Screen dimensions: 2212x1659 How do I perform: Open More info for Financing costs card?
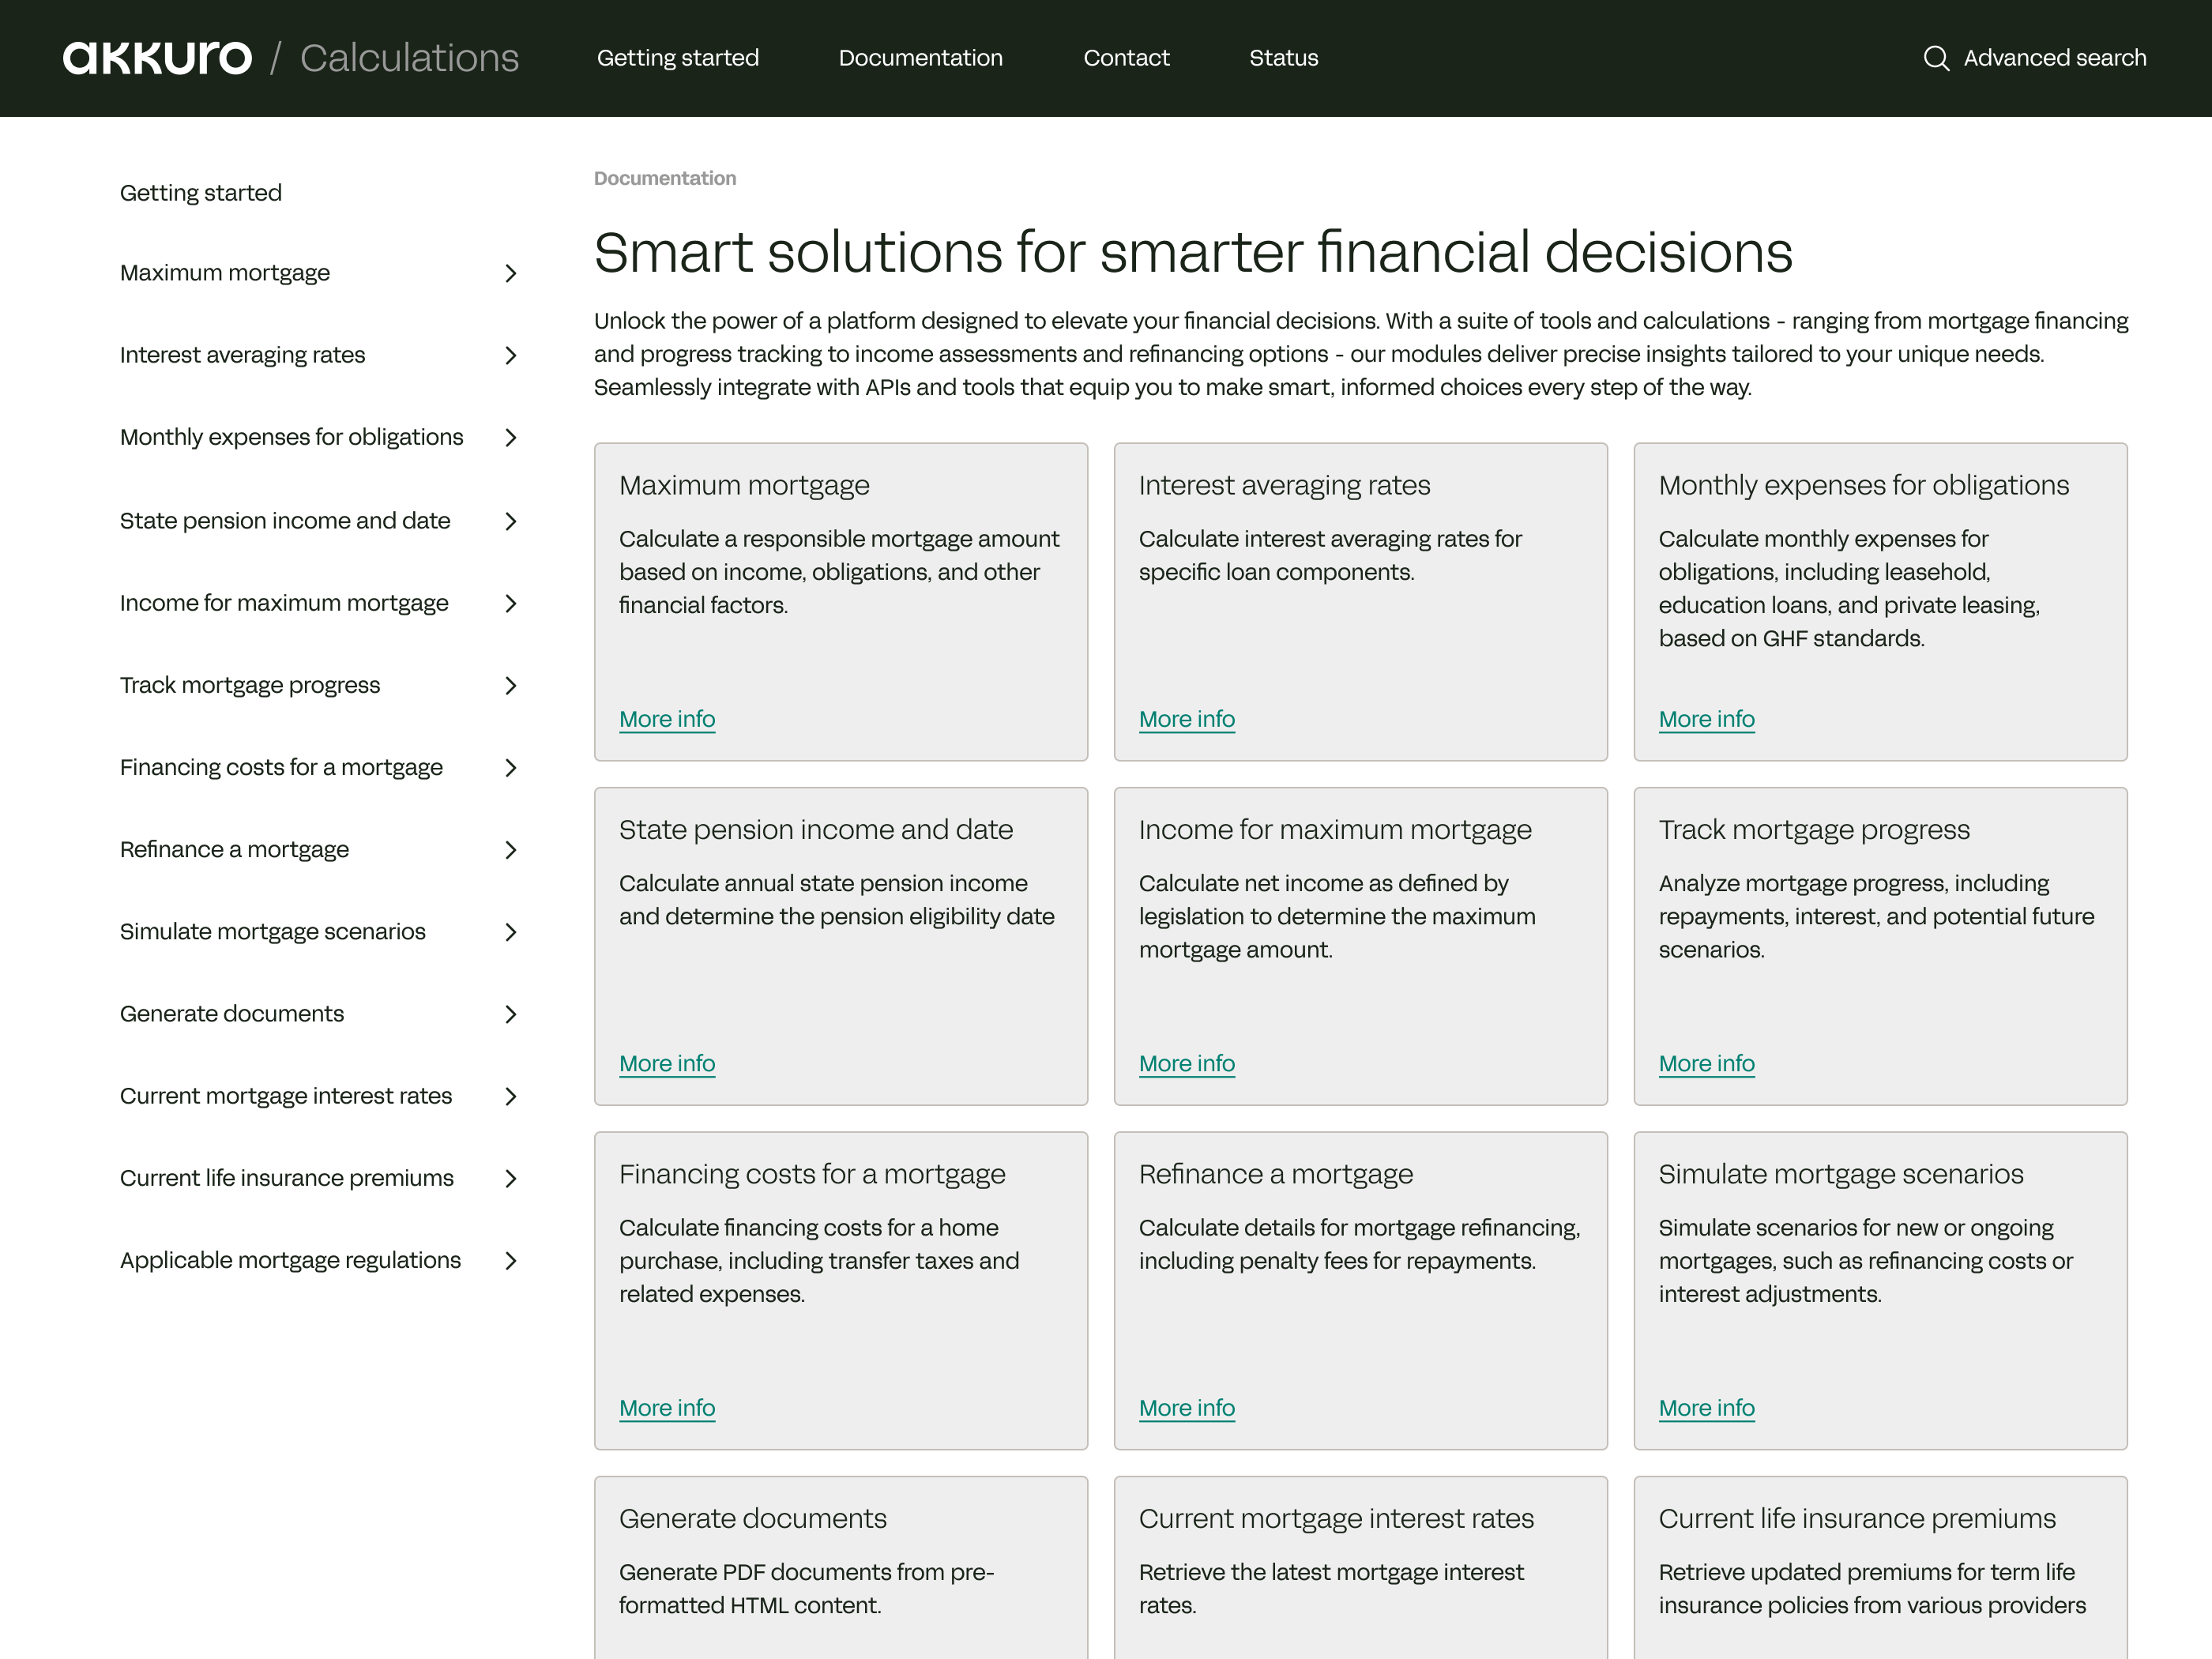(667, 1407)
